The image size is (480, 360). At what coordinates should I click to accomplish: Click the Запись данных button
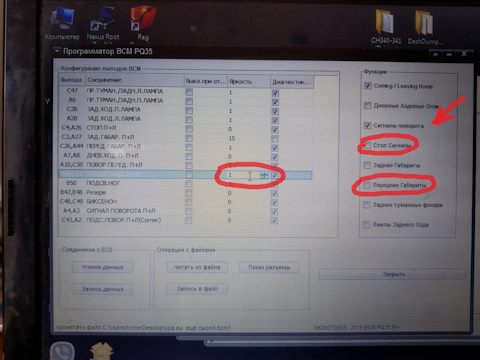(102, 289)
